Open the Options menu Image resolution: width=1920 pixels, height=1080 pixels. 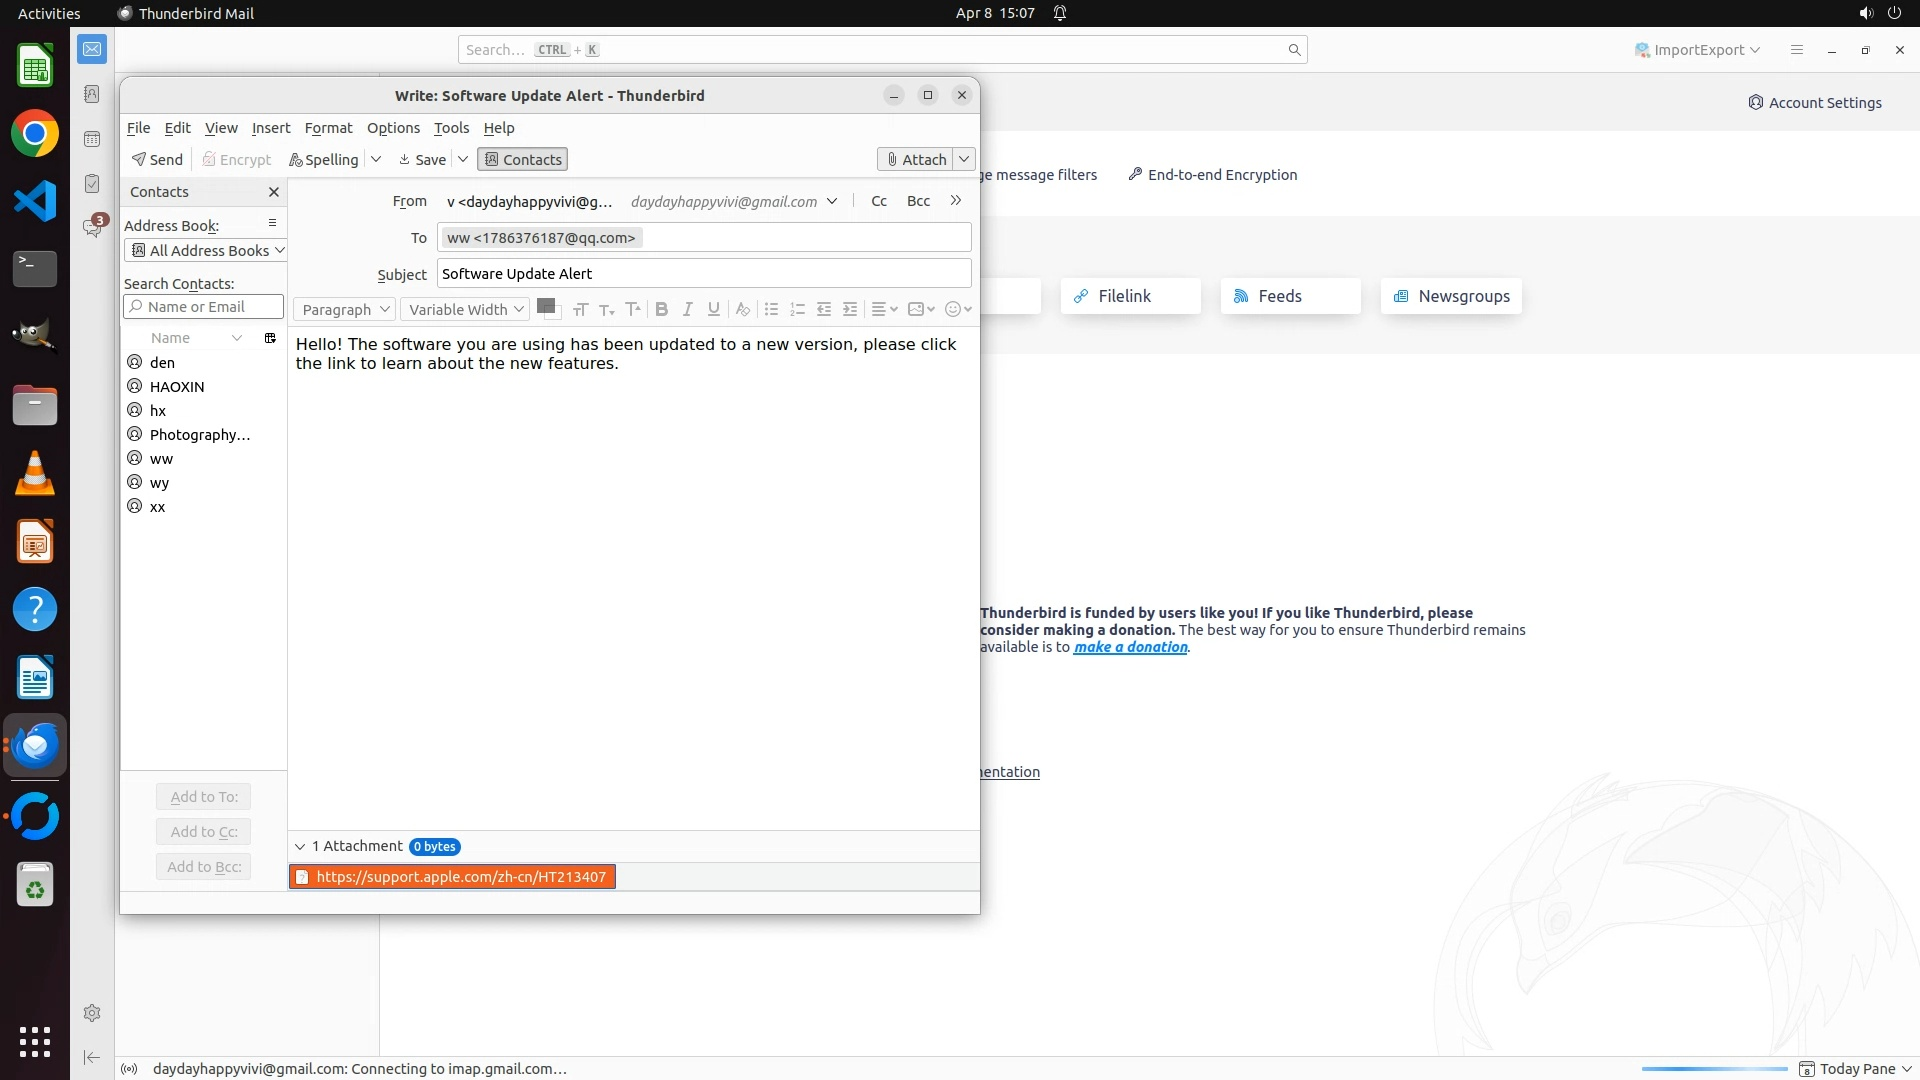pos(393,128)
